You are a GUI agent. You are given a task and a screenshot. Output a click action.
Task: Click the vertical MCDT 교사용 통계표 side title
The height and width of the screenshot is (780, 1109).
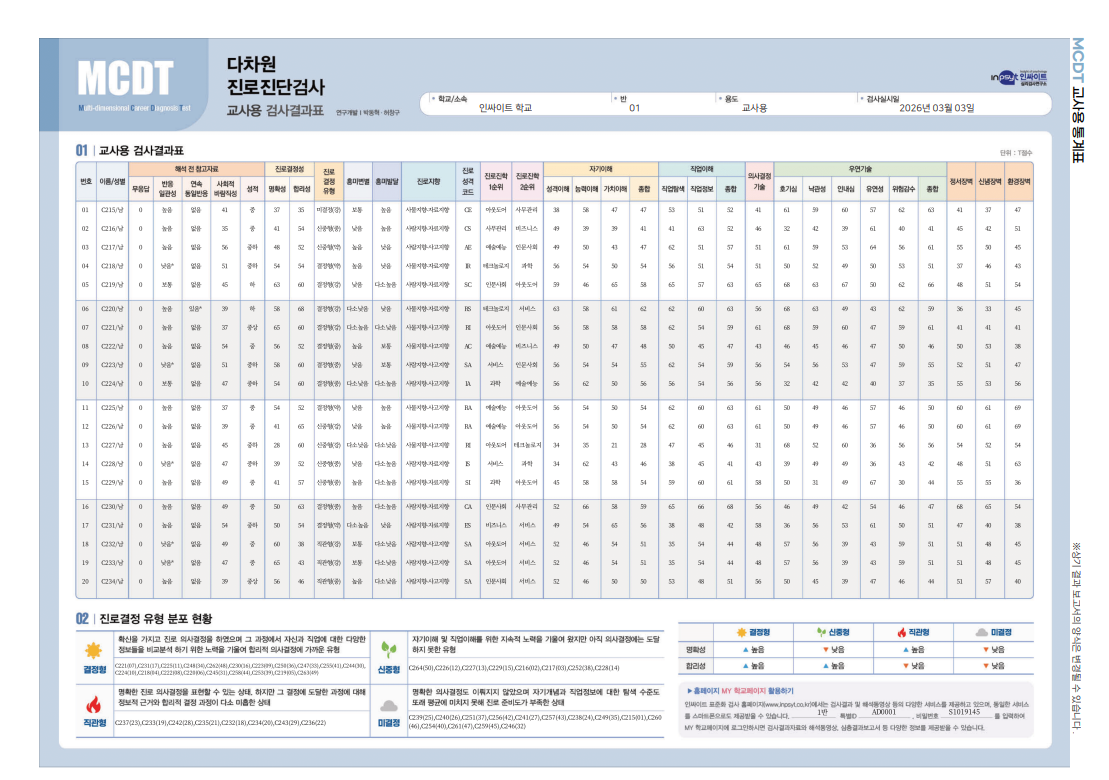[x=1077, y=100]
